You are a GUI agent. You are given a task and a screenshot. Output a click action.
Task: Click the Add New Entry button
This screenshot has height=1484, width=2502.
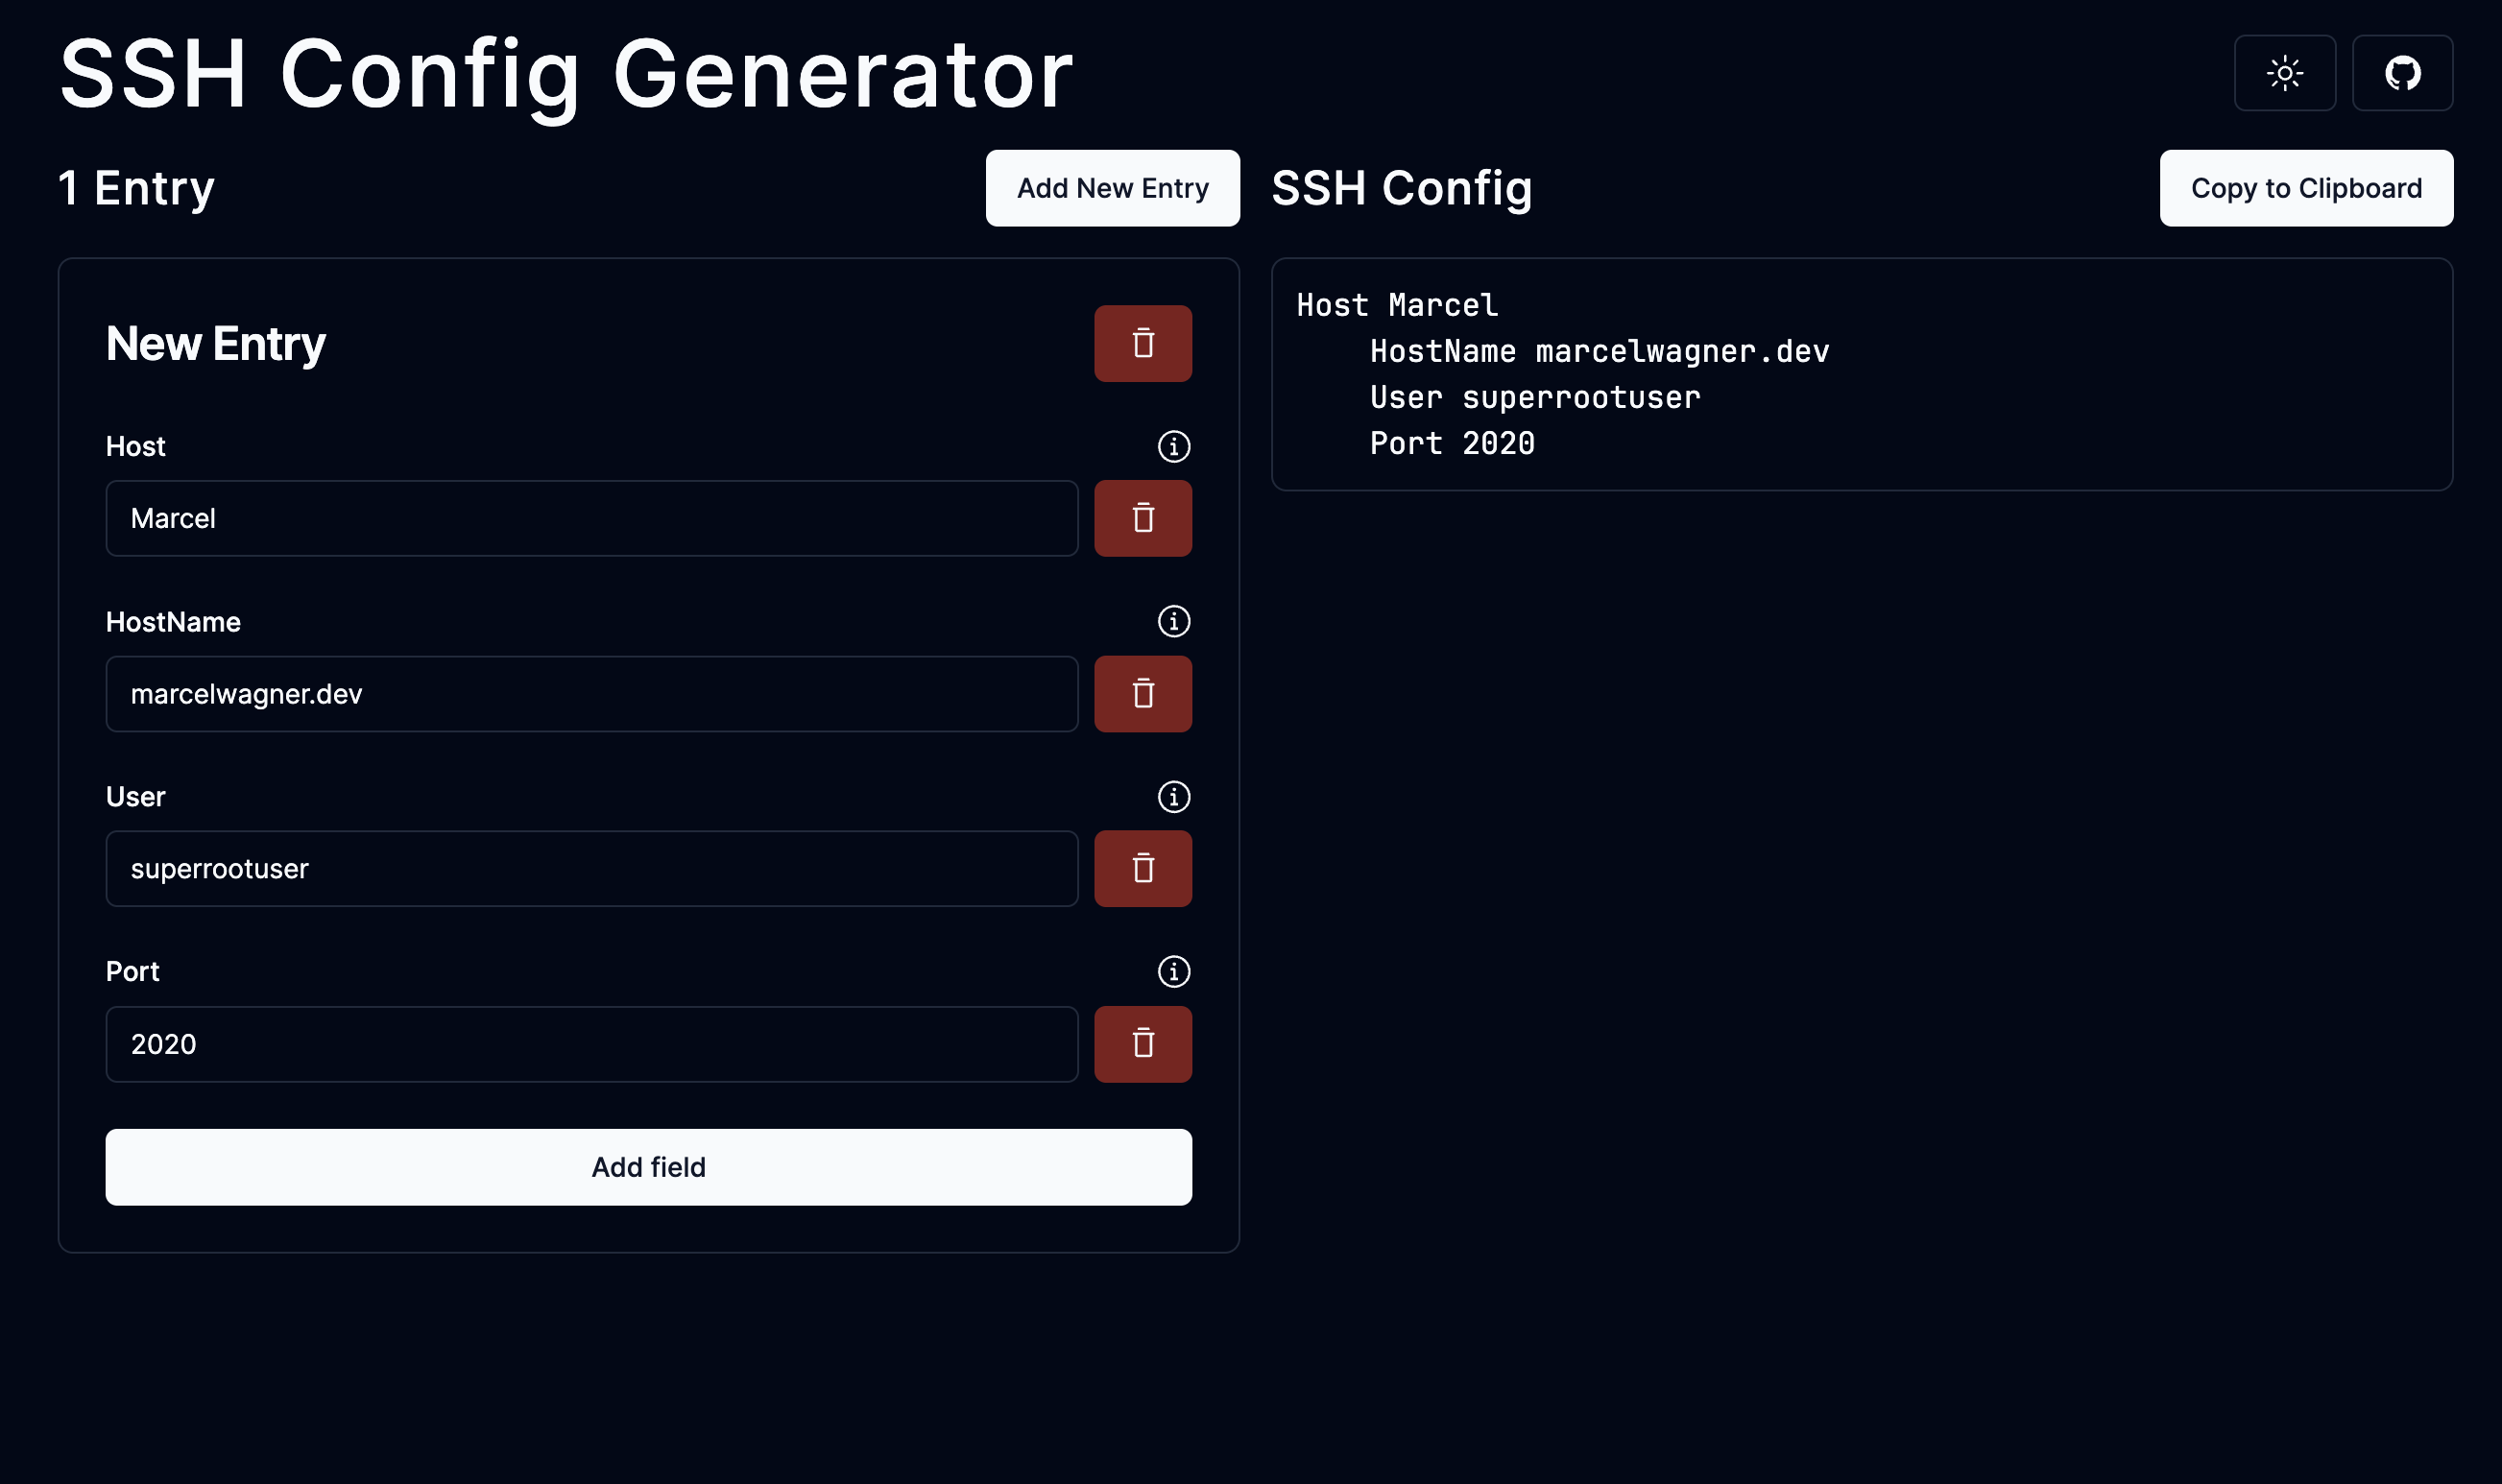click(x=1112, y=187)
